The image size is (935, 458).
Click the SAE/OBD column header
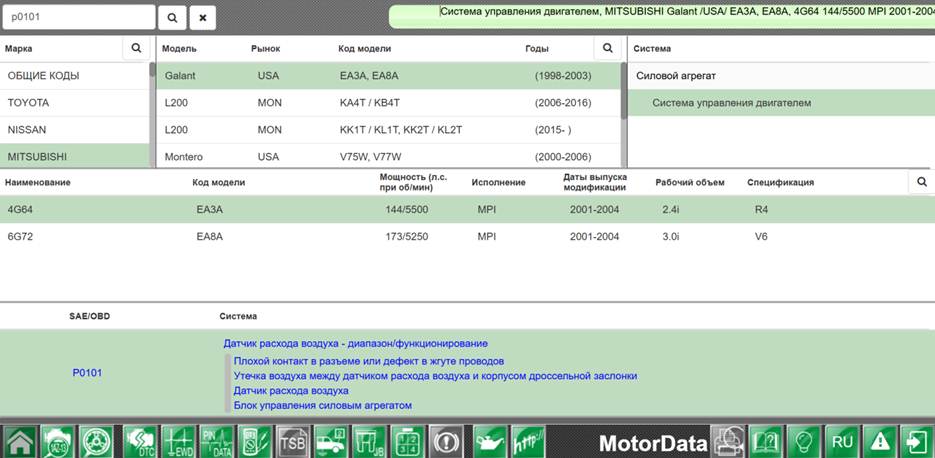[89, 316]
